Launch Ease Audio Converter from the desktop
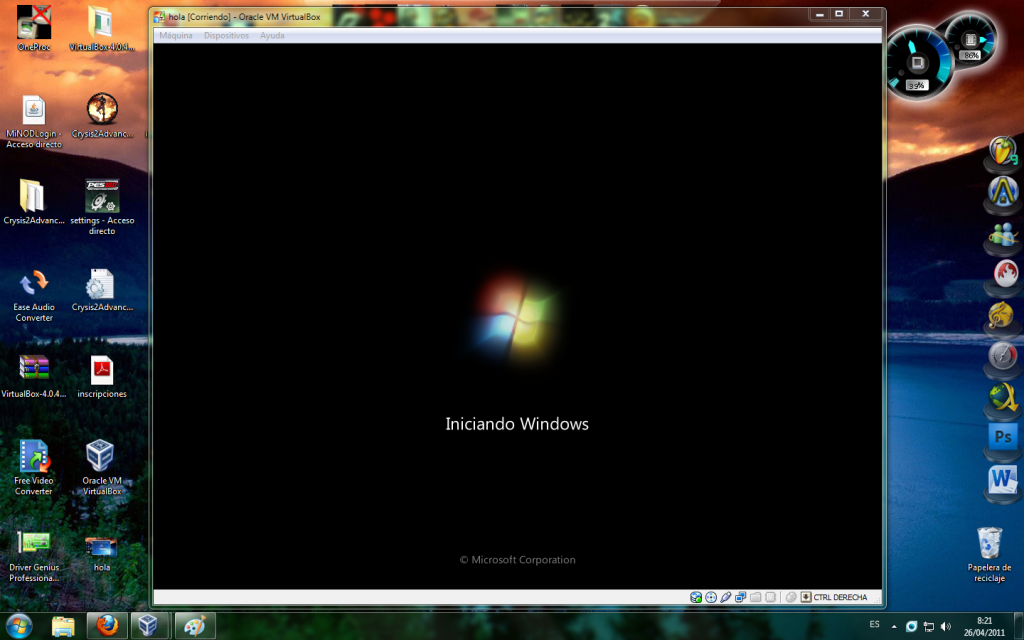This screenshot has width=1024, height=640. click(34, 295)
